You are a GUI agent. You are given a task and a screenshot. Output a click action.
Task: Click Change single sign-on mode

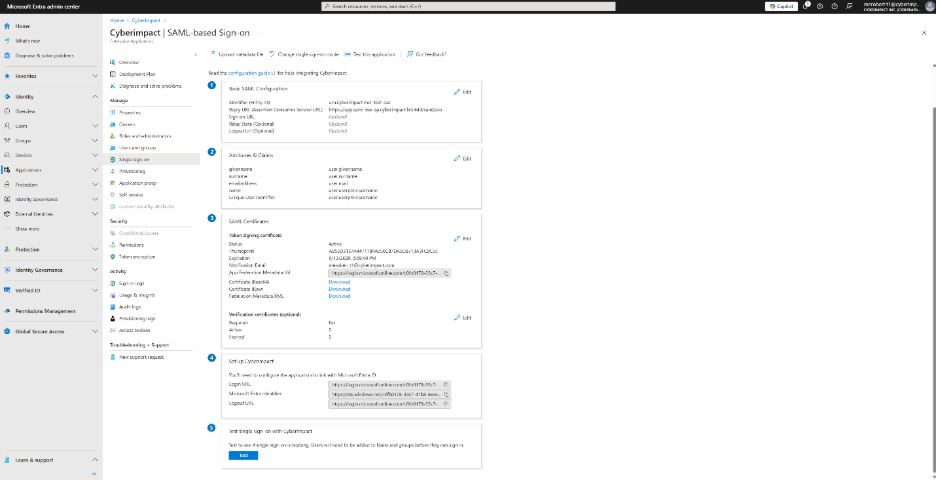coord(304,54)
